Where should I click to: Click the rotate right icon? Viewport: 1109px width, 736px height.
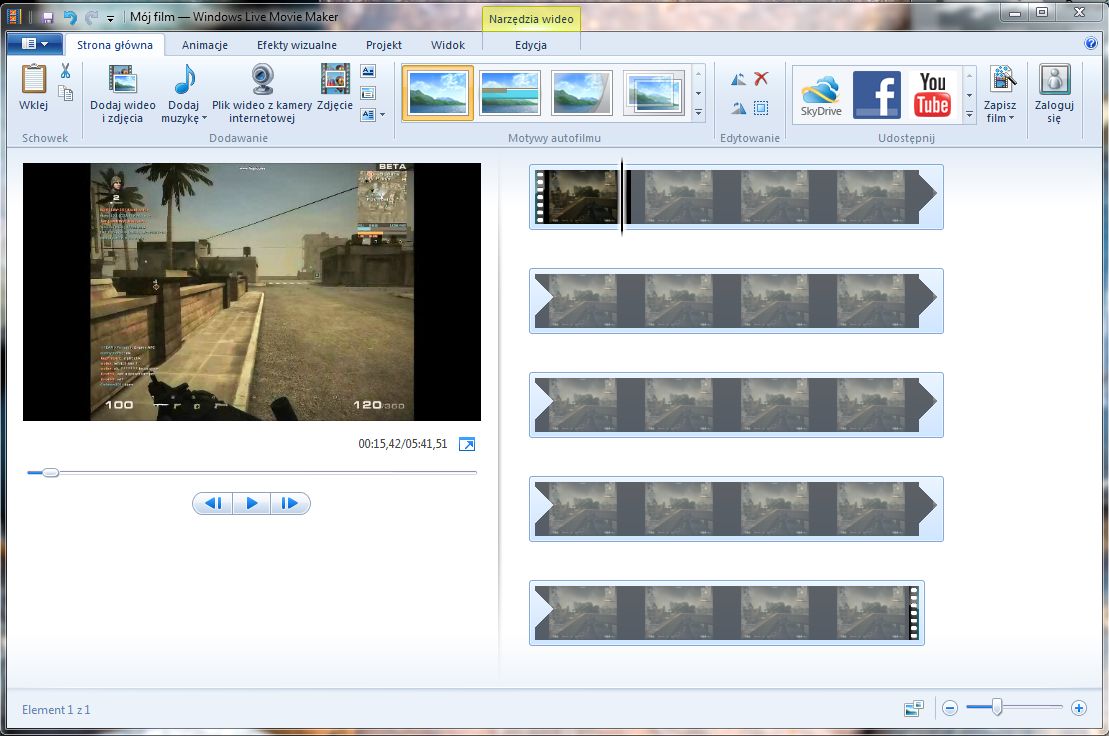[x=738, y=108]
